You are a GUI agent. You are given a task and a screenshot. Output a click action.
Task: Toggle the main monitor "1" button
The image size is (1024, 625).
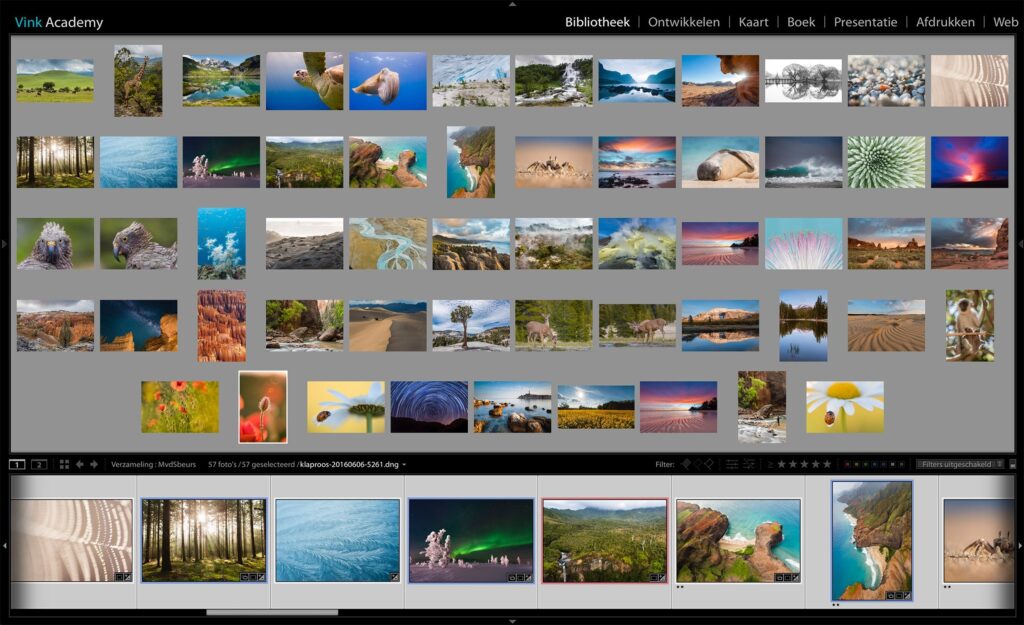(16, 465)
